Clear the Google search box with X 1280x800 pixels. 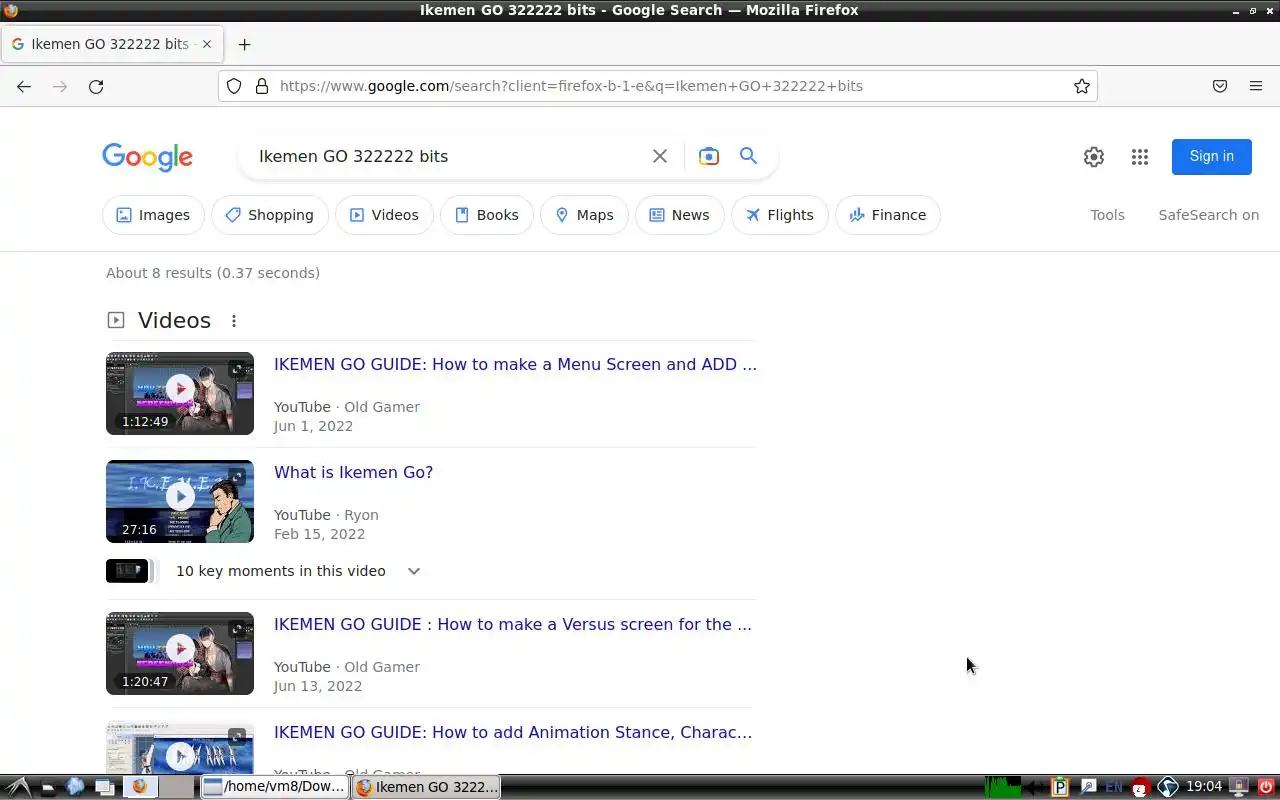coord(660,156)
